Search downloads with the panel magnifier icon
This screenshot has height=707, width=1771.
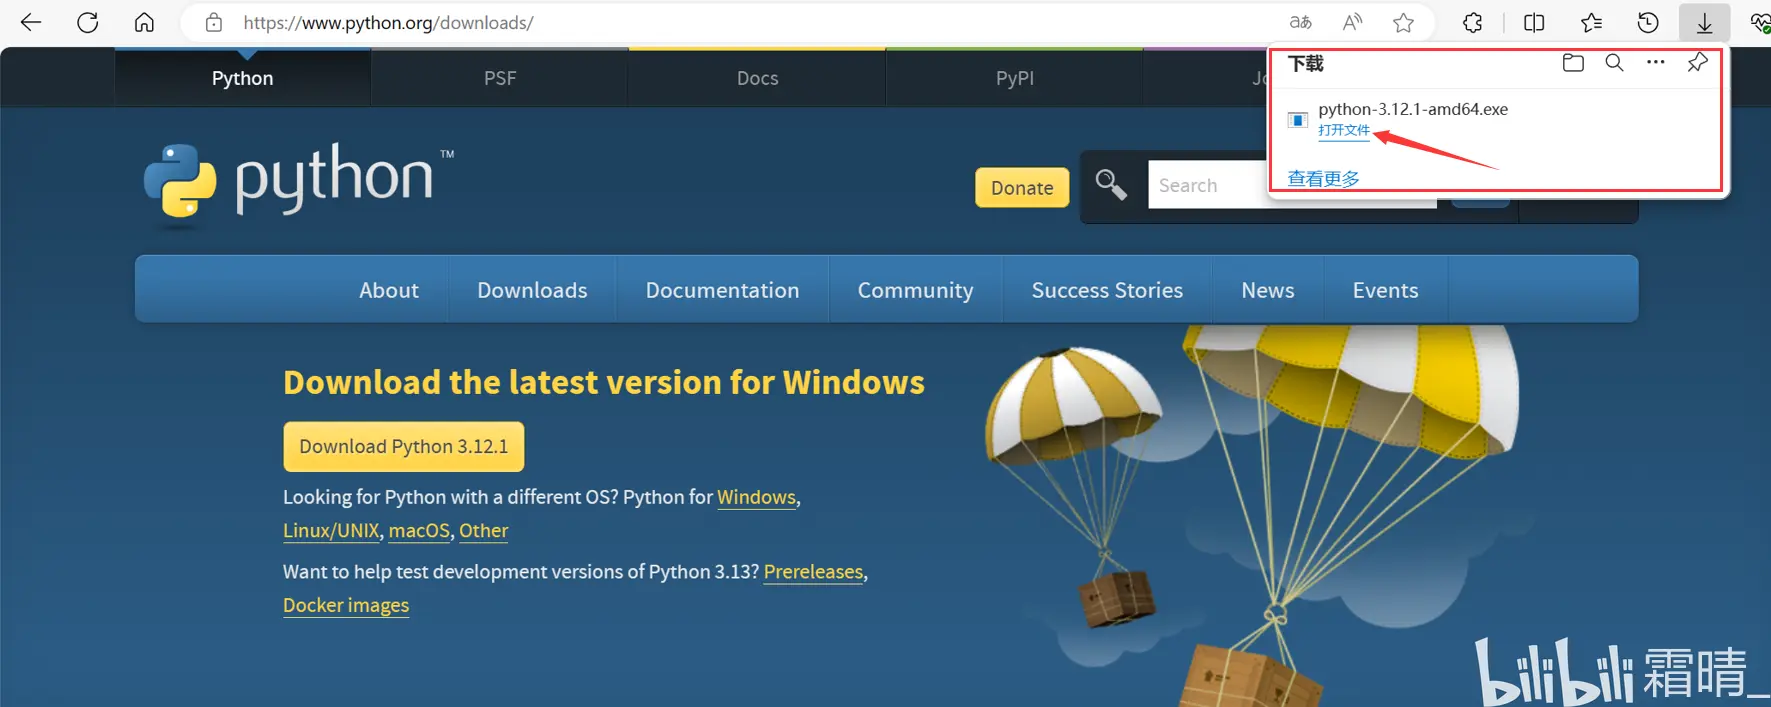pyautogui.click(x=1614, y=63)
